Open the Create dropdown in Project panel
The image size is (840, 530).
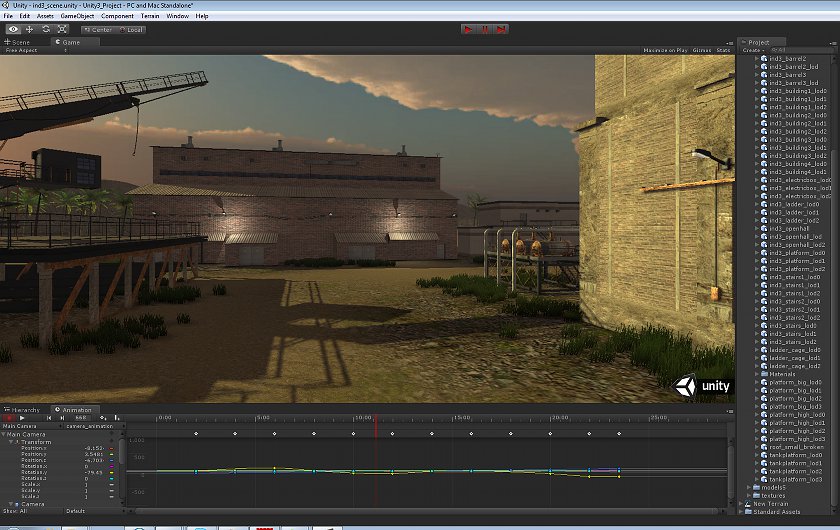753,50
